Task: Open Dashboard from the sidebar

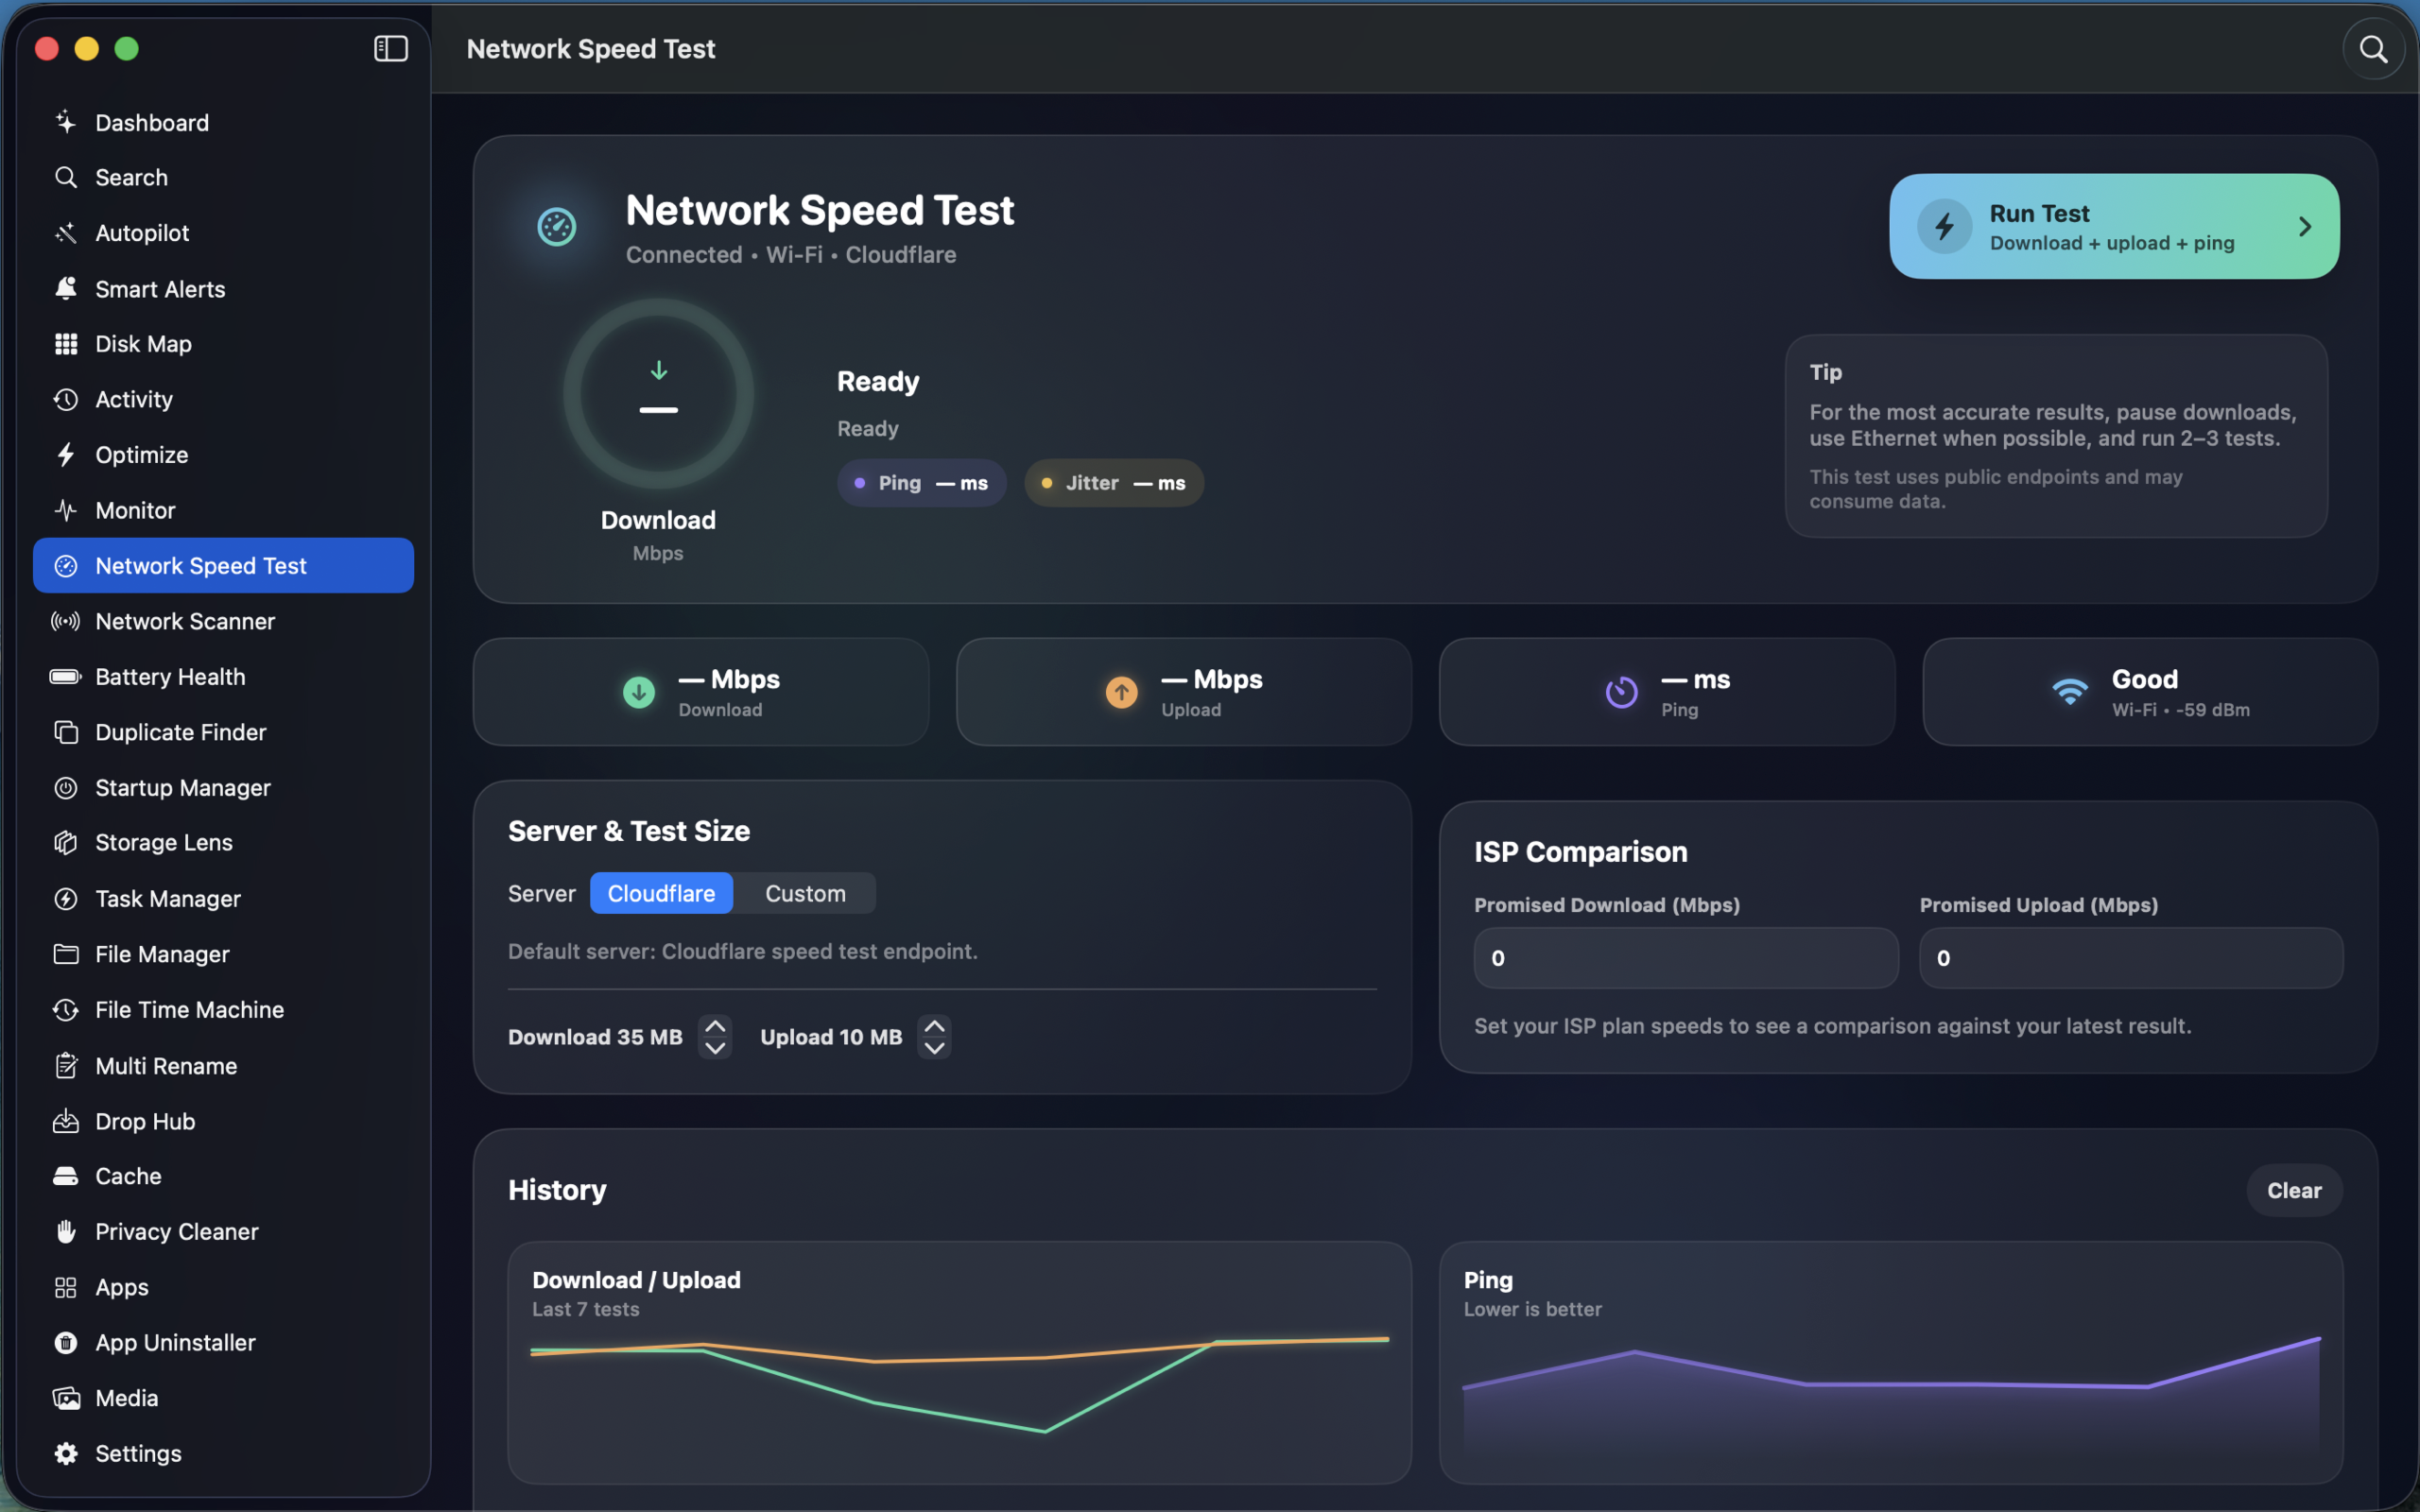Action: click(x=223, y=122)
